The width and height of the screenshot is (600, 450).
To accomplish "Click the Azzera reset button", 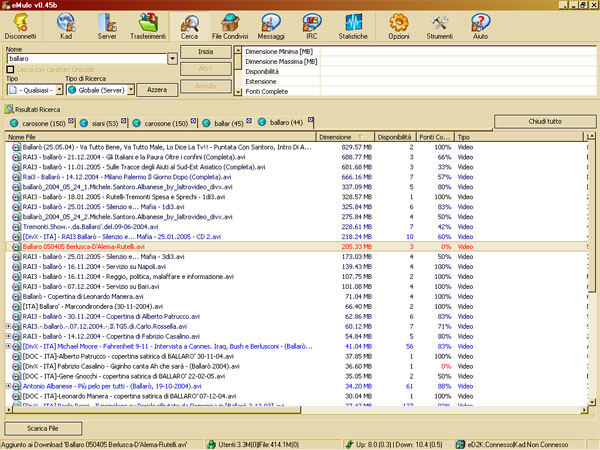I will 157,90.
